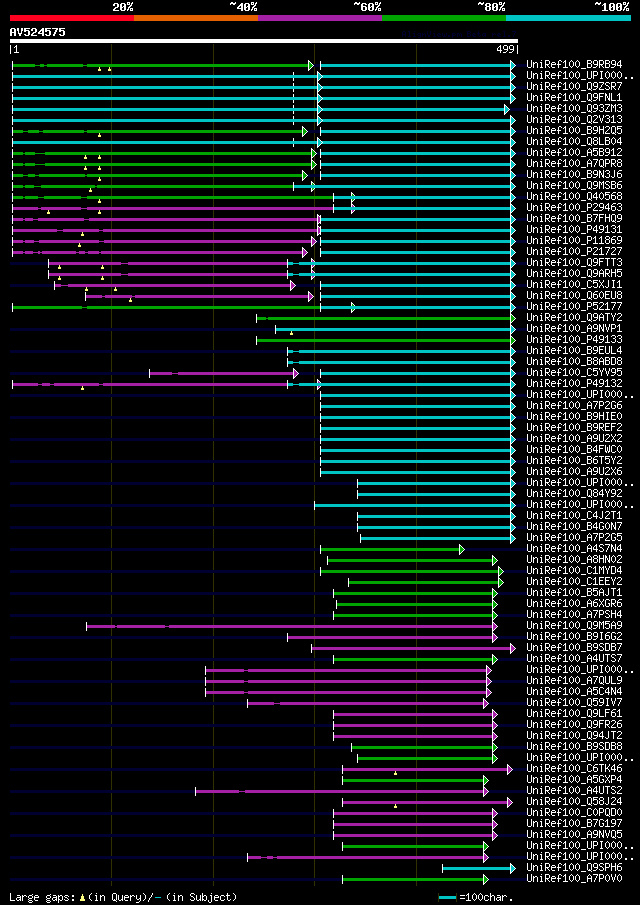Pick the UniRef100_B5AJT1 label
Image resolution: width=640 pixels, height=905 pixels.
point(574,593)
